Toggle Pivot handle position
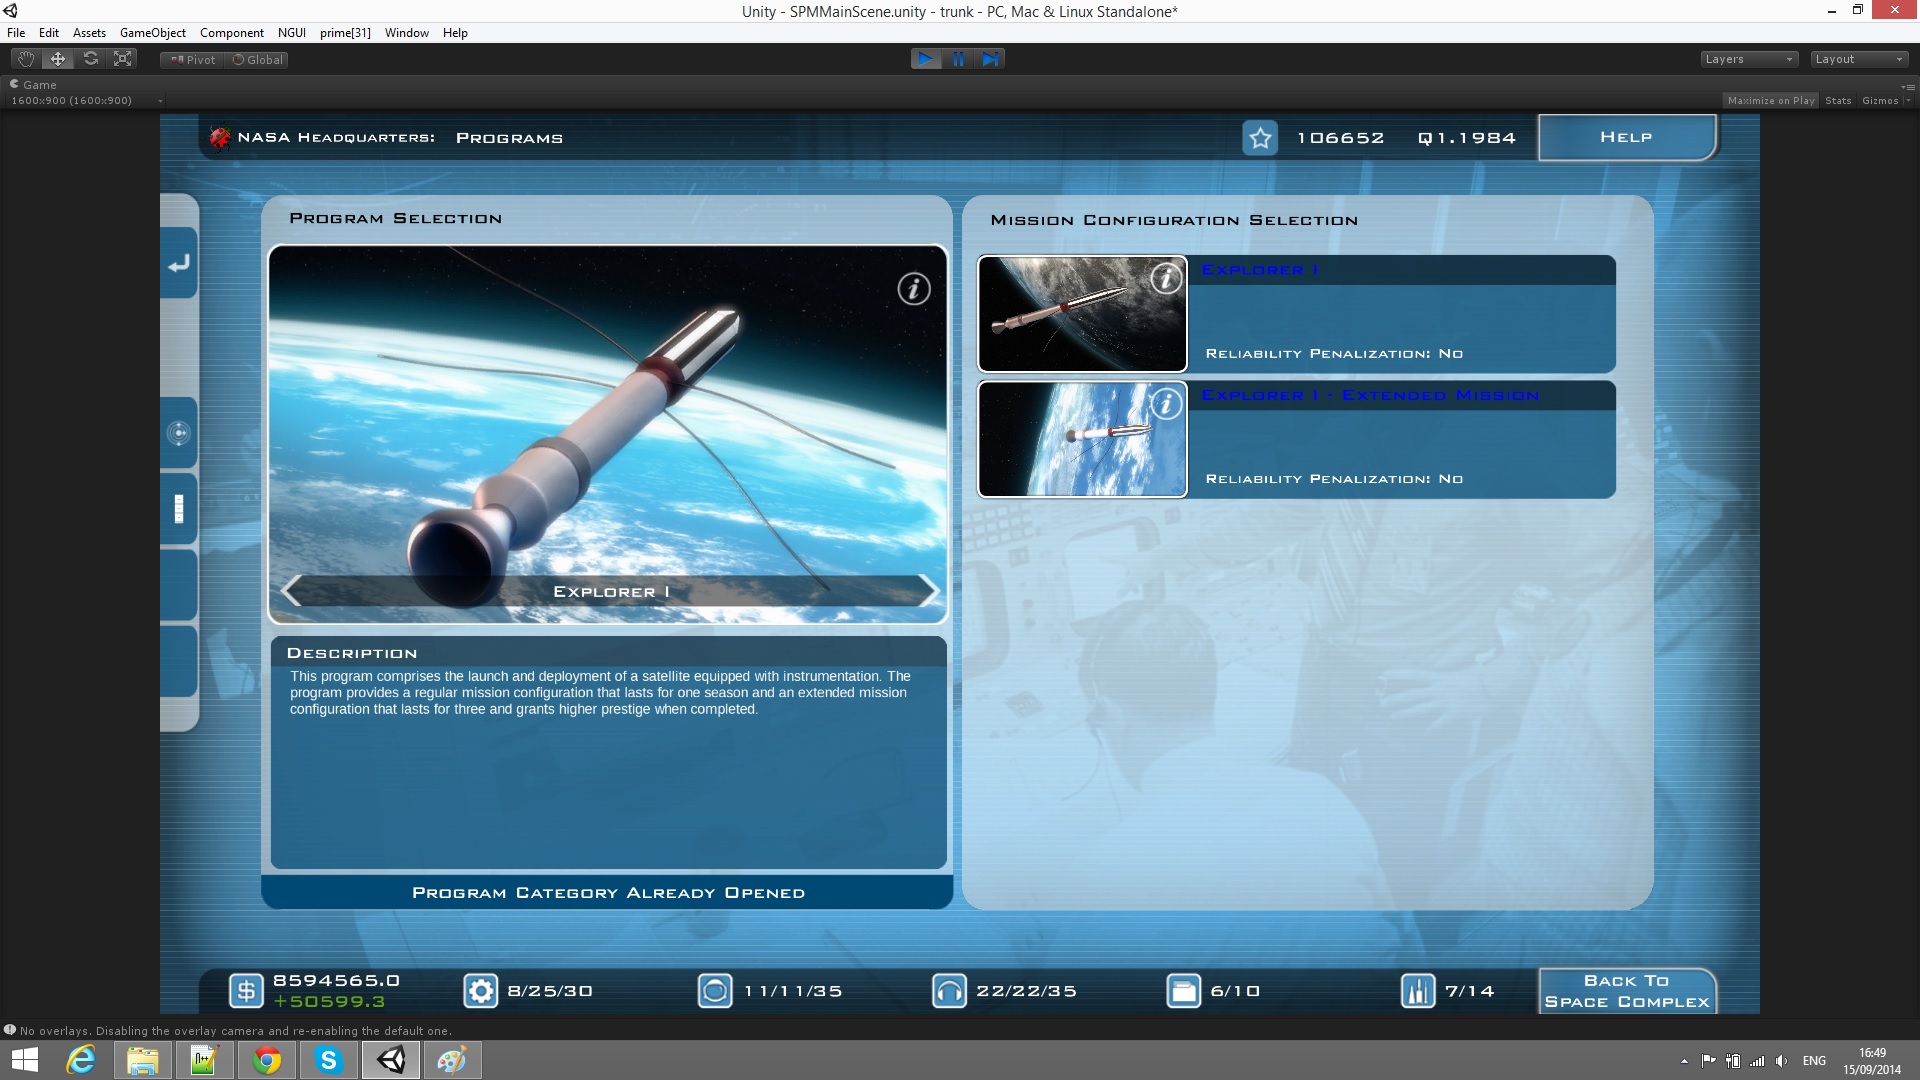The image size is (1920, 1080). pyautogui.click(x=192, y=60)
